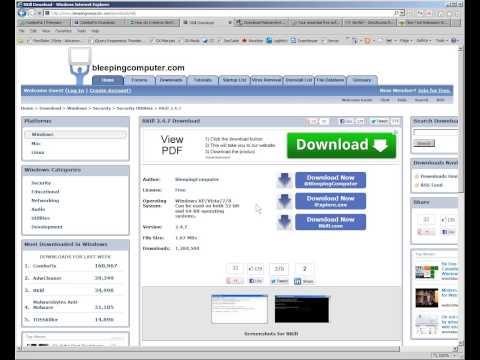Viewport: 480px width, 360px height.
Task: Click the Create Account link
Action: point(110,91)
